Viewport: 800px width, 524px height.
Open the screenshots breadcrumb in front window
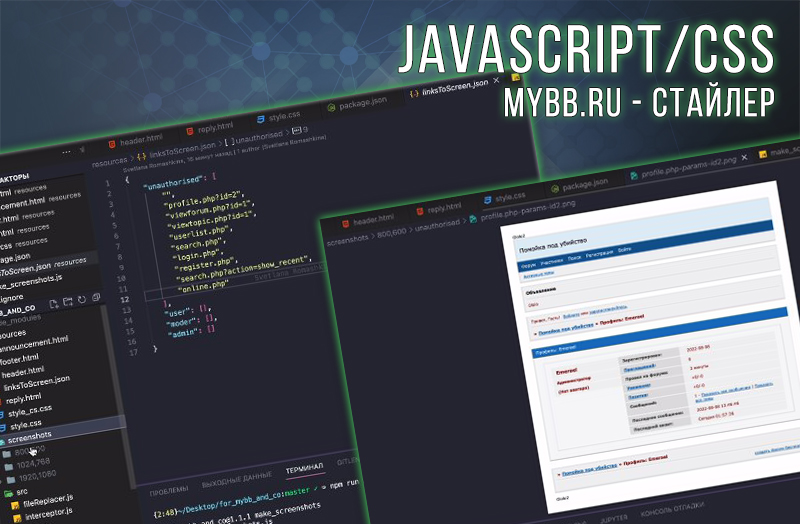(x=347, y=240)
